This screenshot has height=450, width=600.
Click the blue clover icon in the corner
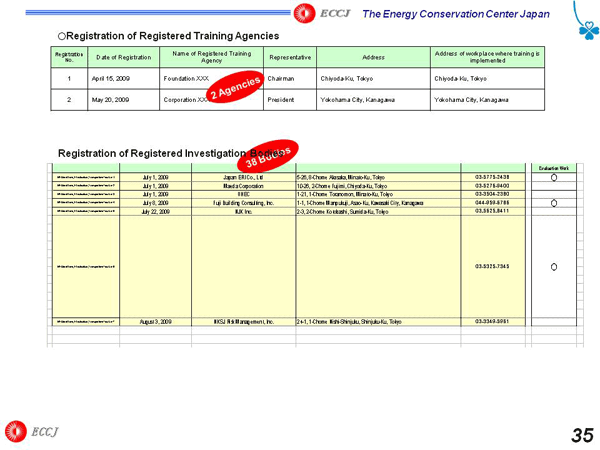click(x=589, y=30)
